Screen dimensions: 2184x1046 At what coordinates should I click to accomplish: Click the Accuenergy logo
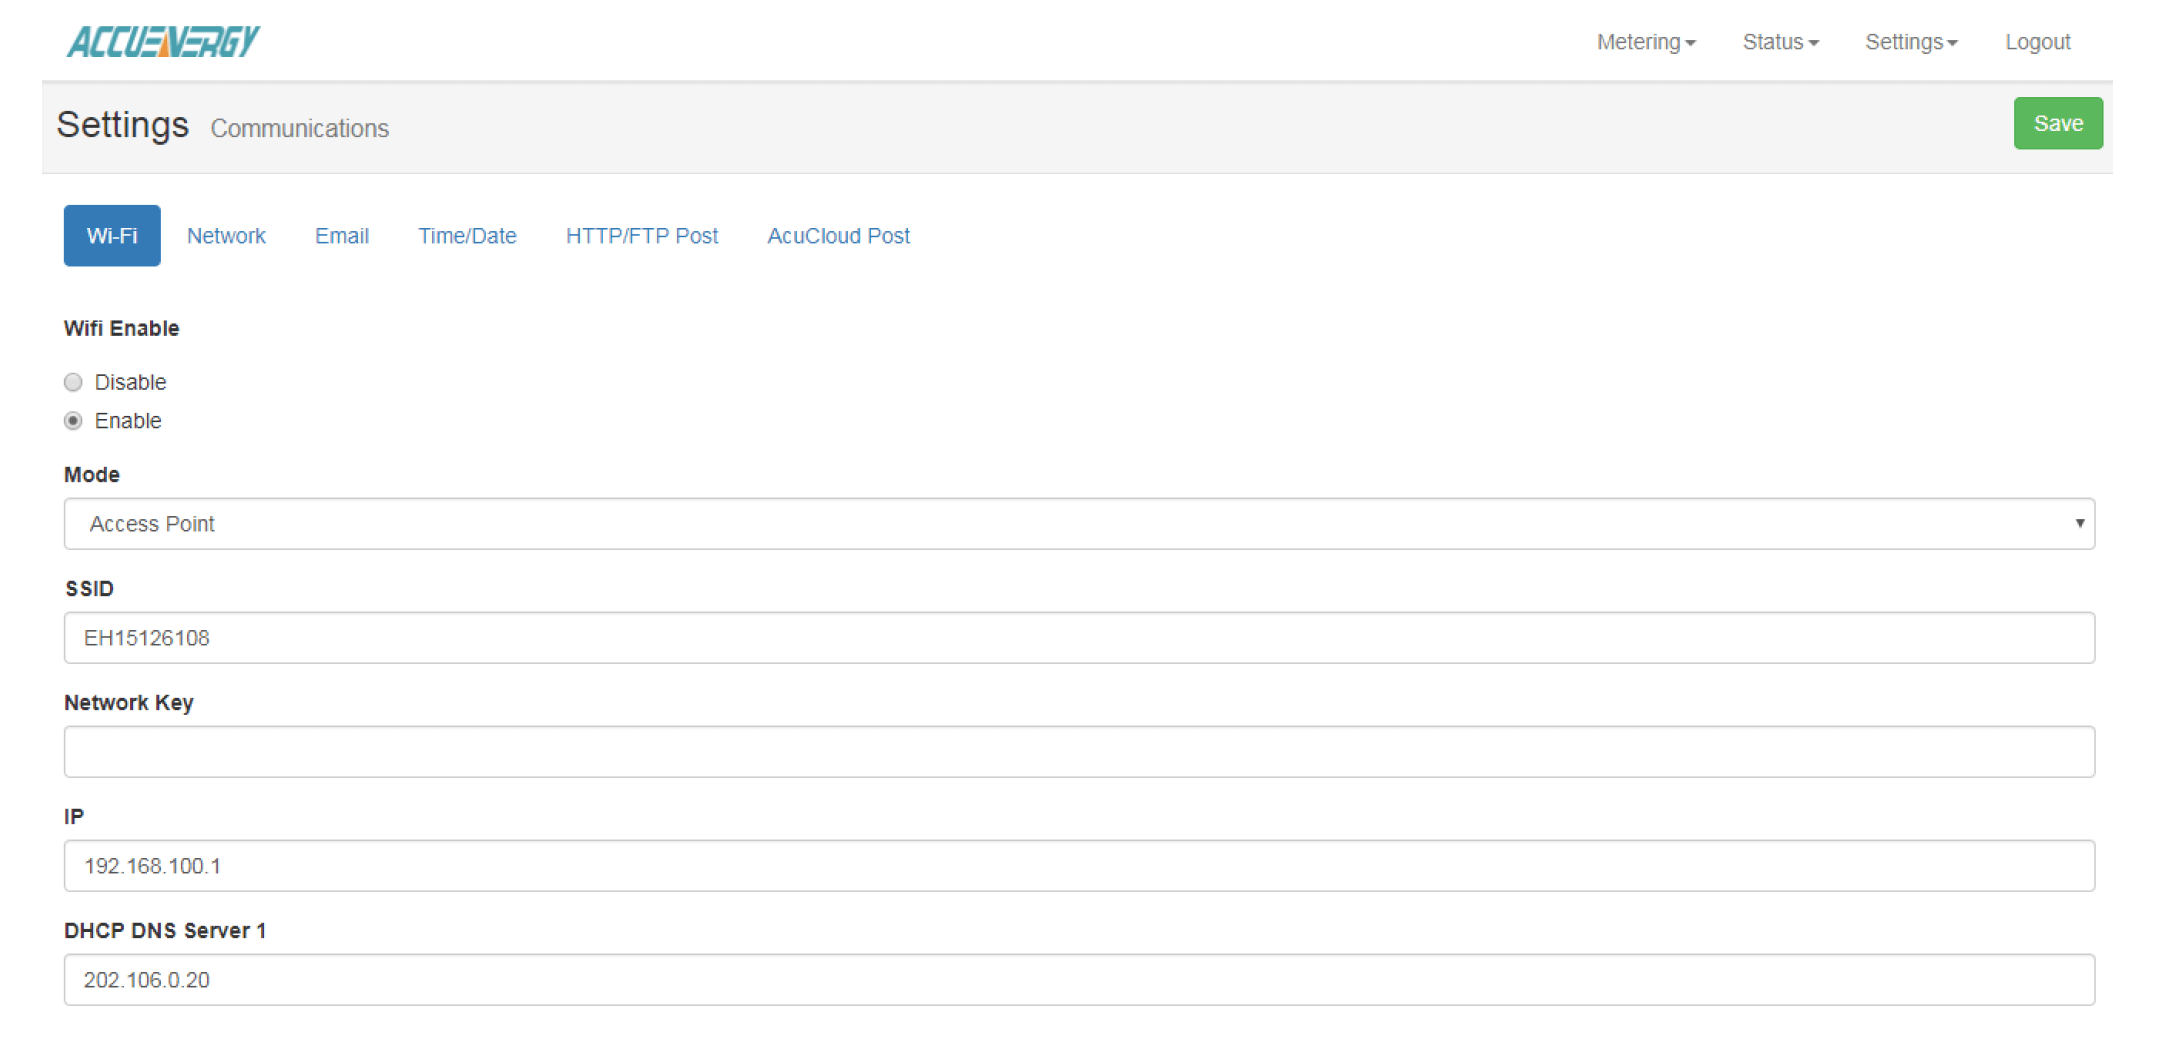tap(163, 42)
